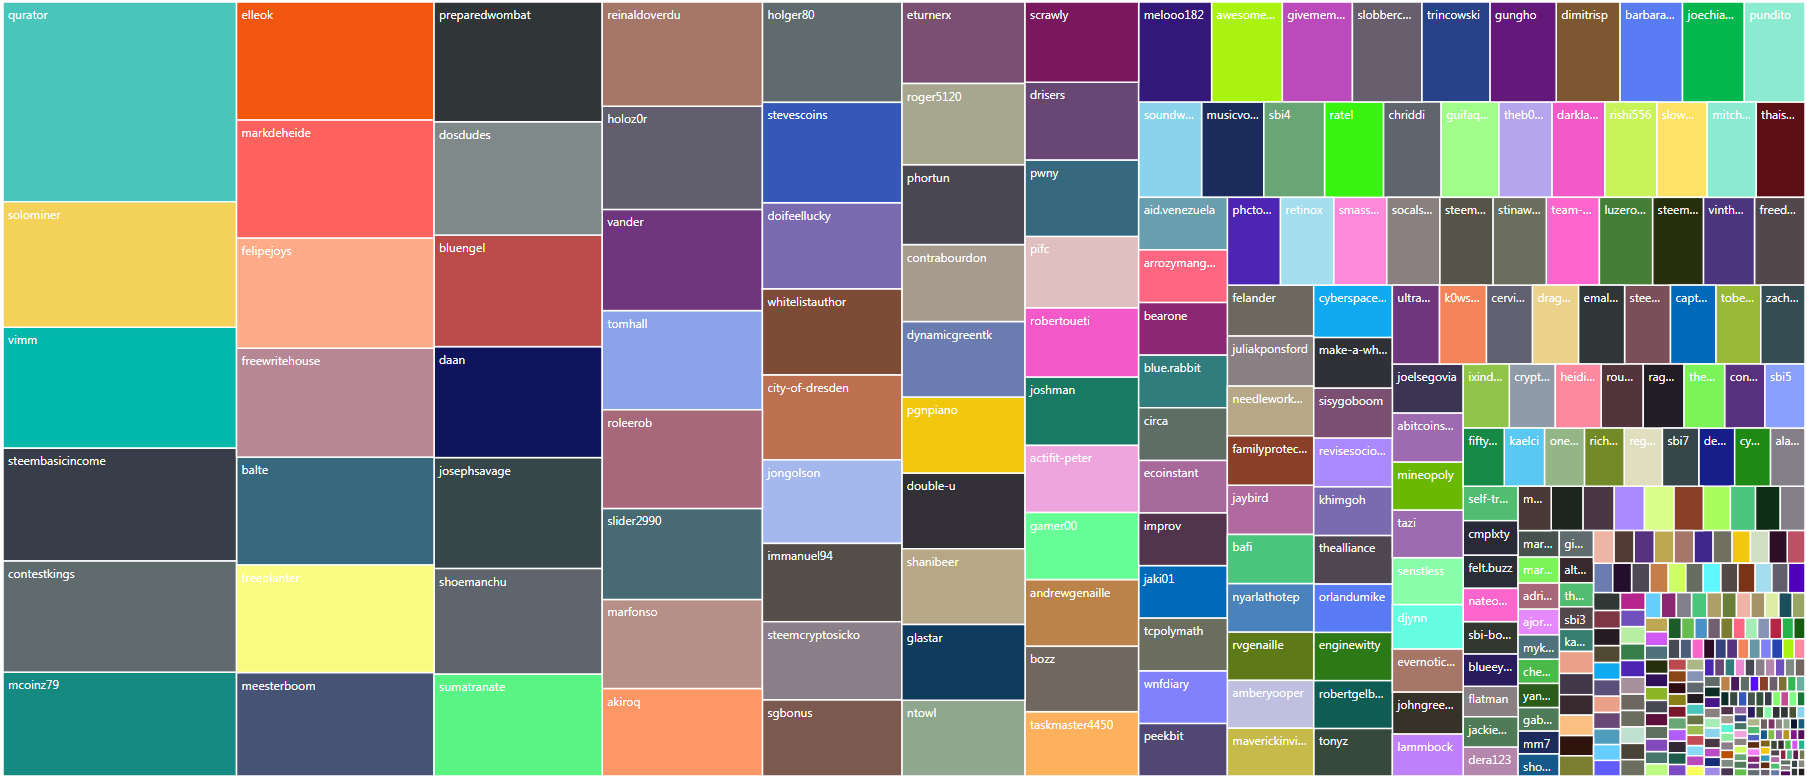Click the green mineopoly tile
The width and height of the screenshot is (1807, 778).
[x=1428, y=486]
